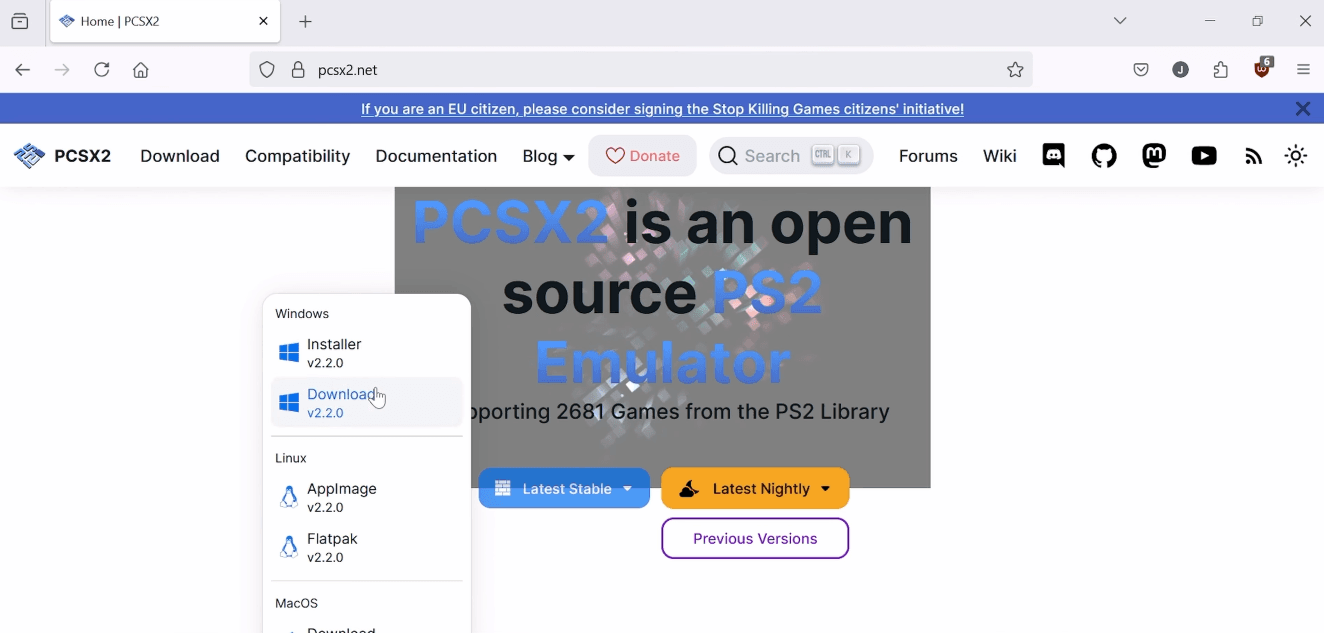Open the RSS feed
This screenshot has width=1324, height=633.
pos(1253,156)
